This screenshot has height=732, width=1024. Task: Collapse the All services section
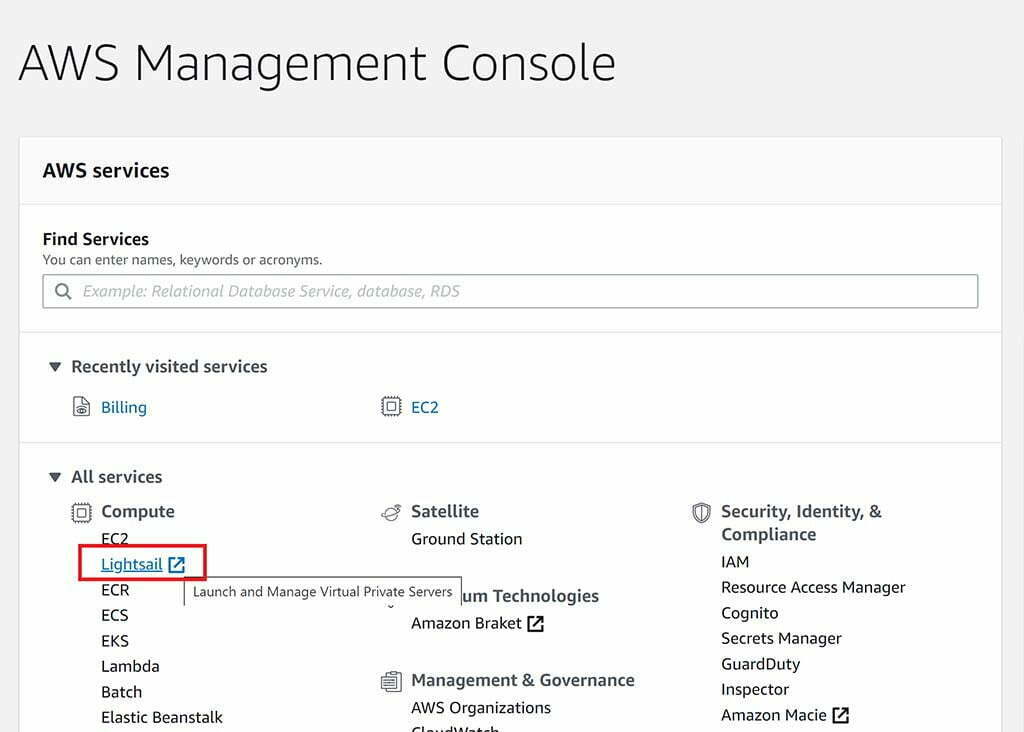point(55,477)
